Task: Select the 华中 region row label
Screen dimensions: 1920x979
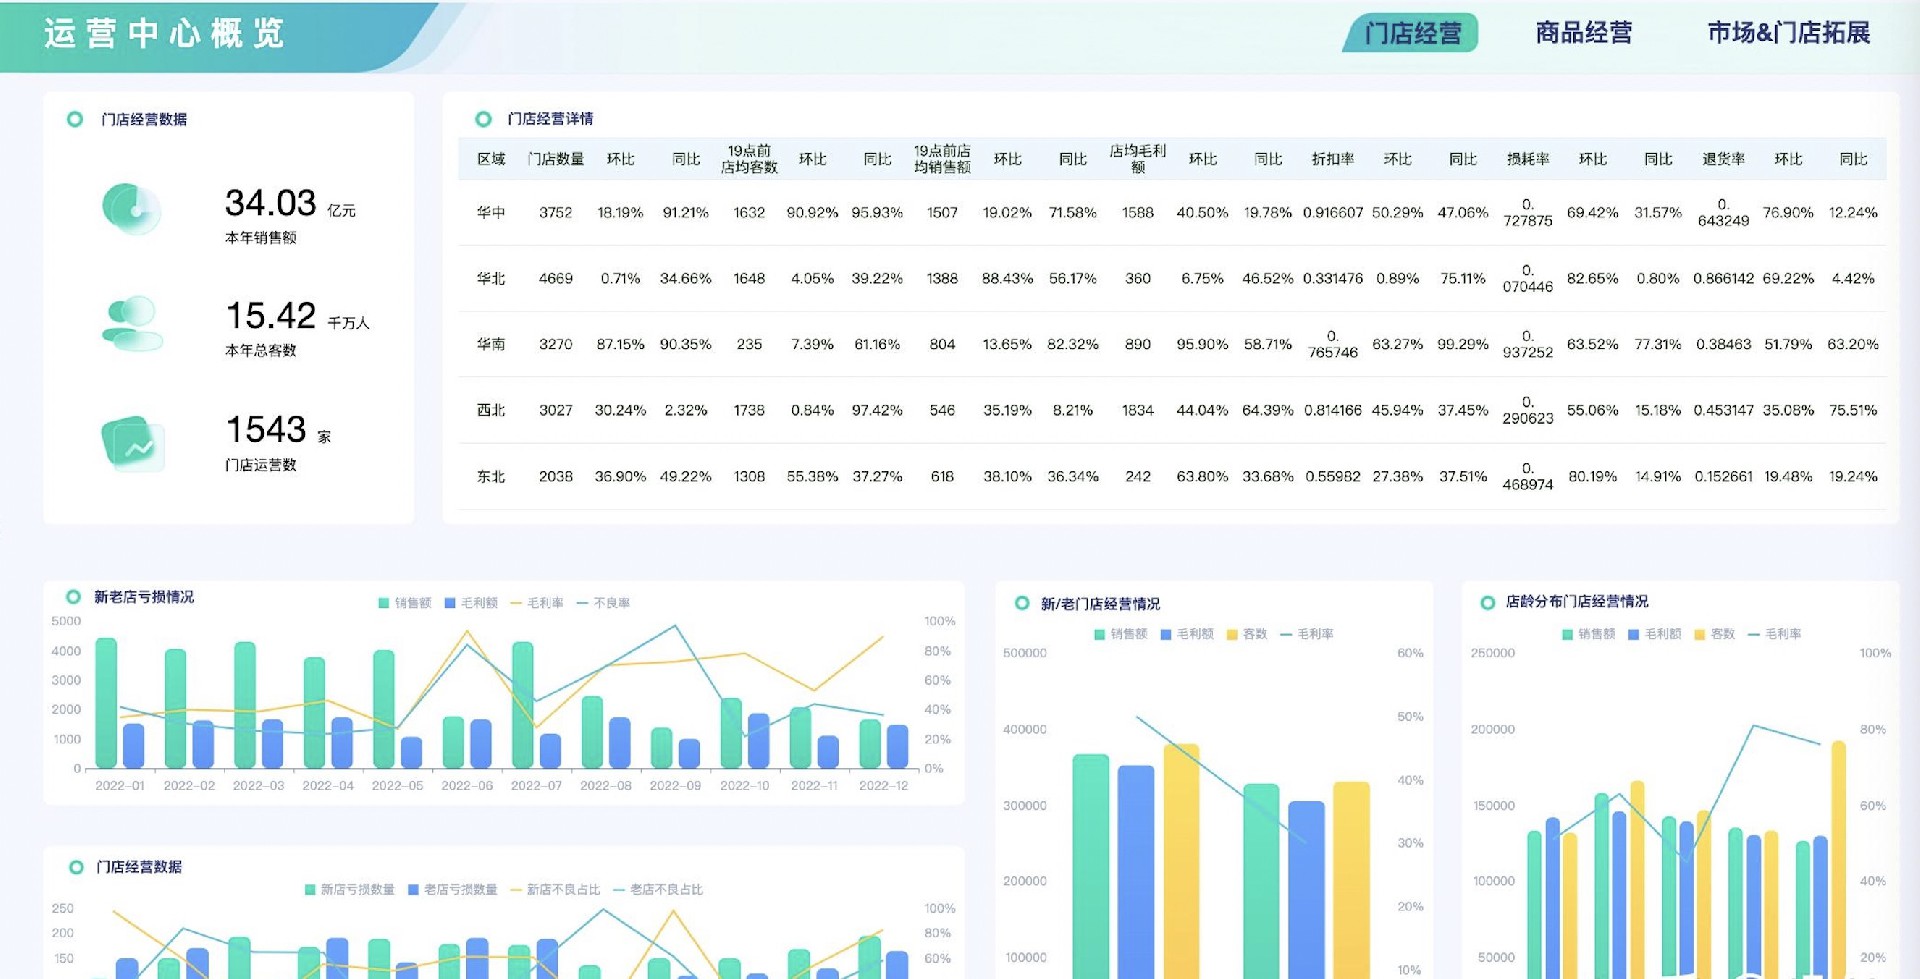Action: [x=491, y=213]
